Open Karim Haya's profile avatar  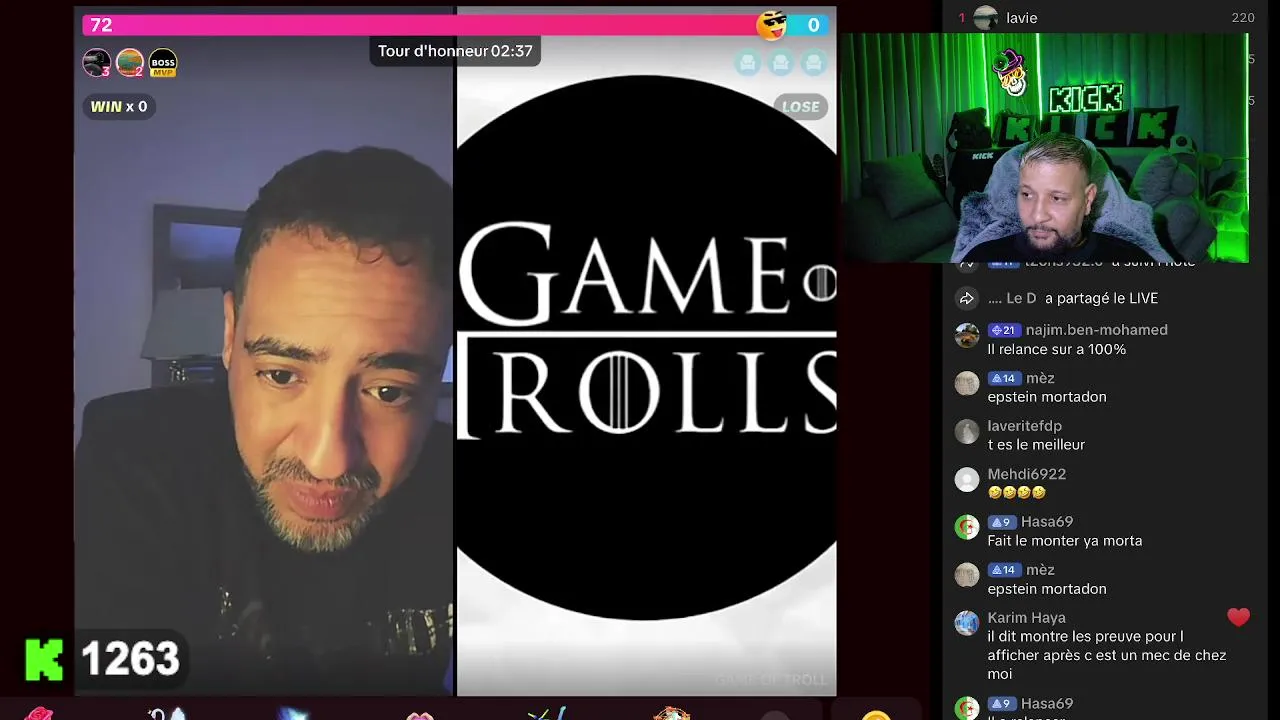tap(967, 624)
